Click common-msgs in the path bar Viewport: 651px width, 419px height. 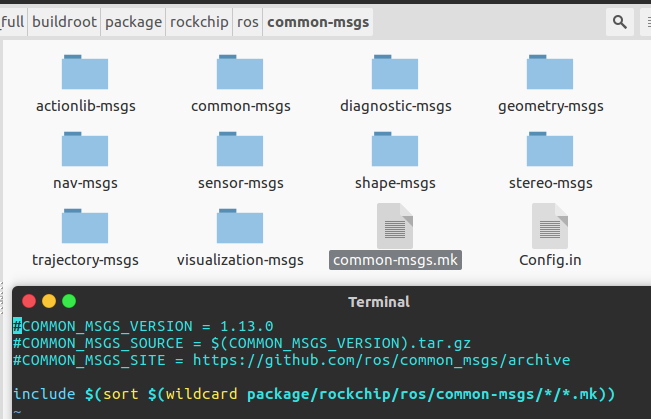pyautogui.click(x=318, y=22)
